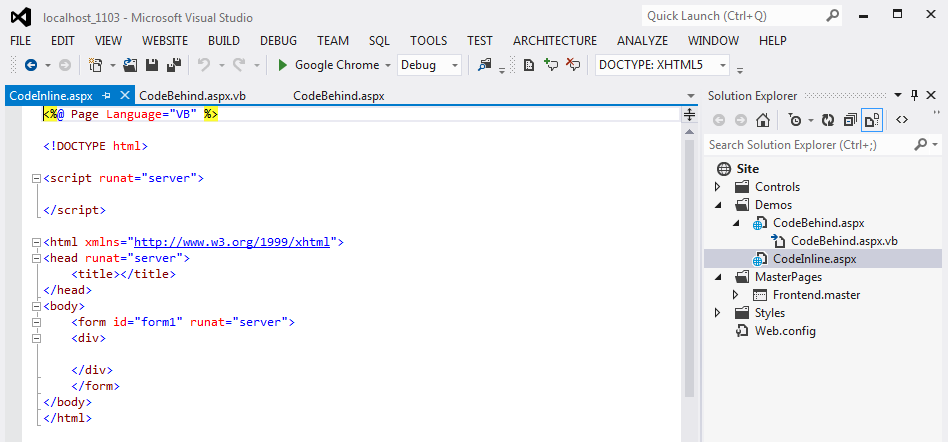Click the editor vertical scrollbar thumb
Screen dimensions: 948x442
[x=689, y=268]
